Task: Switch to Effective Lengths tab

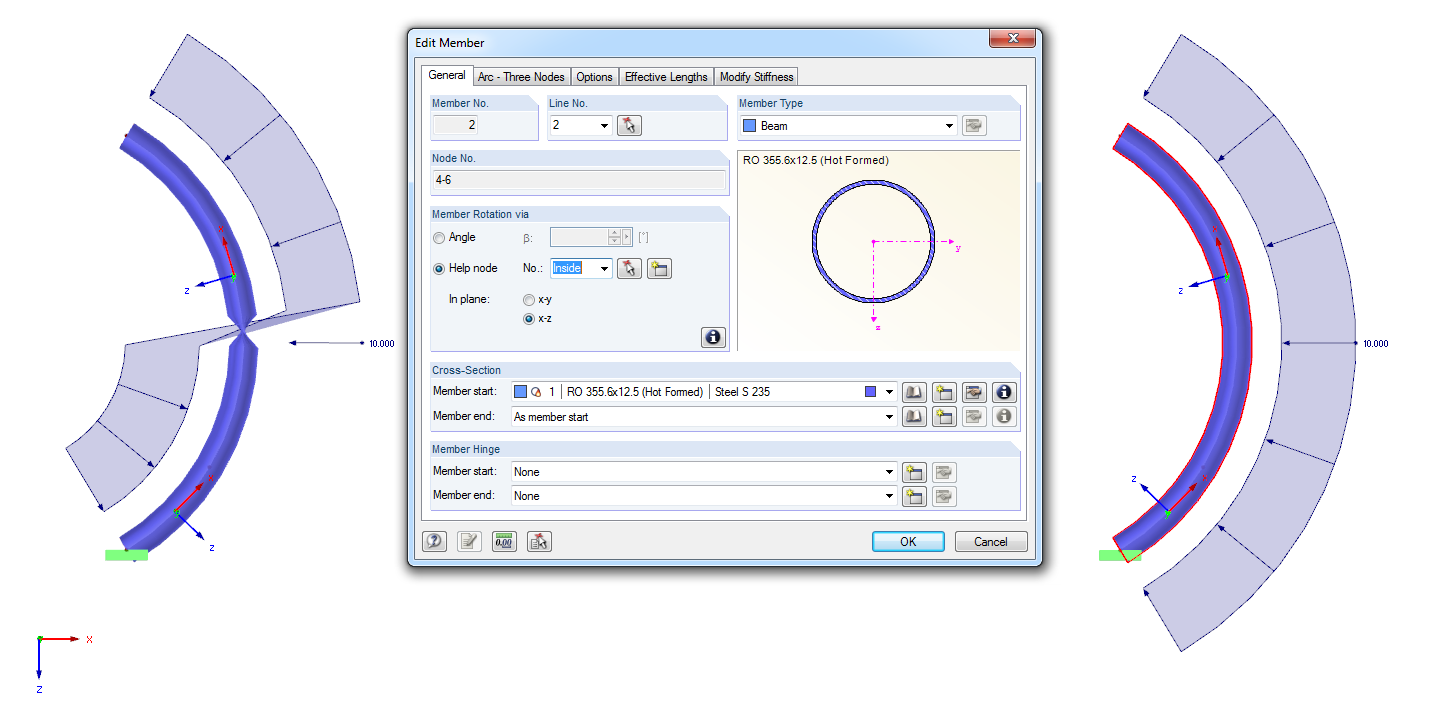Action: (666, 77)
